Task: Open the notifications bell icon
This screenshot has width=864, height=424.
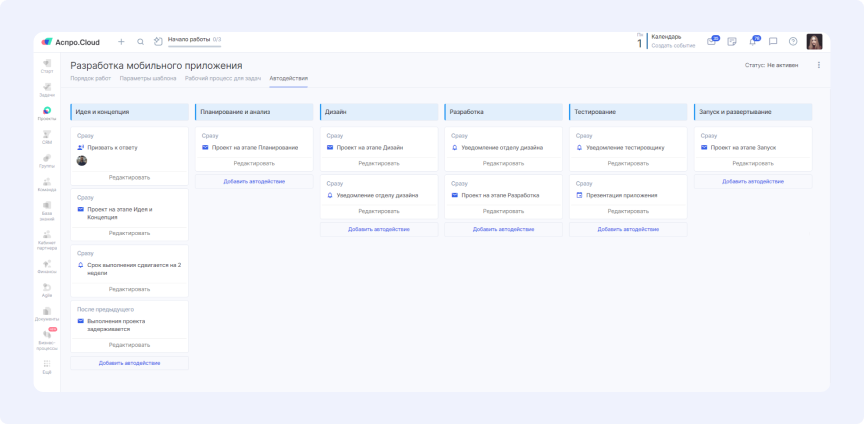Action: coord(753,42)
